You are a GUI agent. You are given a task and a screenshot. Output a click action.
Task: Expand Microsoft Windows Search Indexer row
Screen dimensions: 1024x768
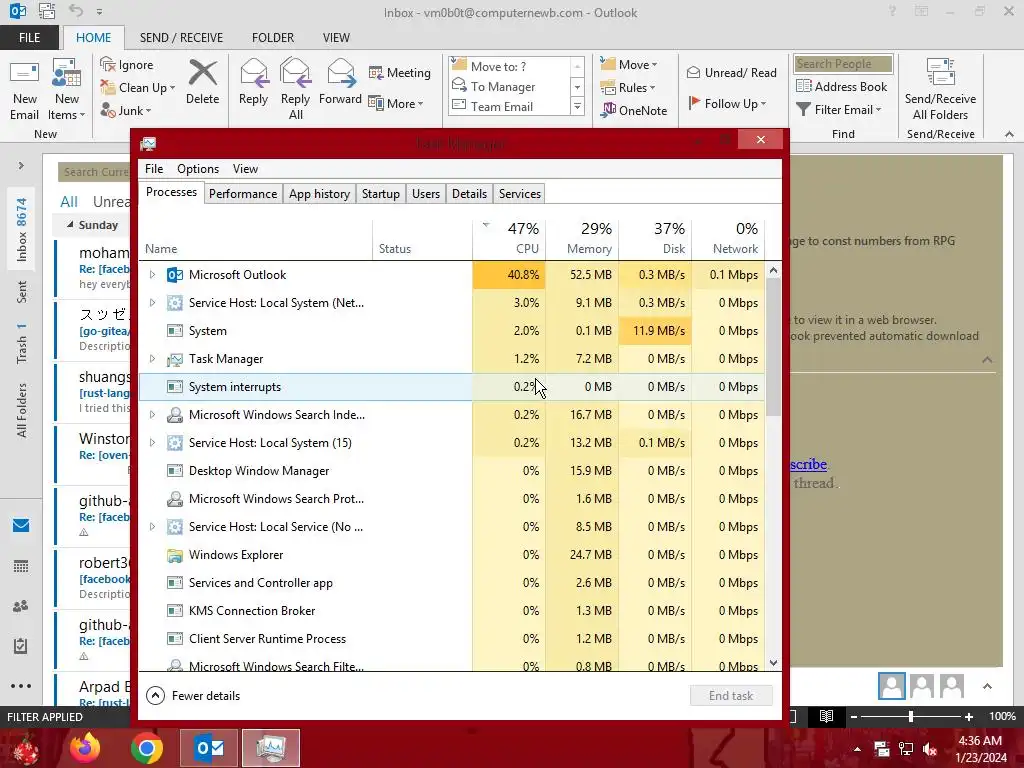click(152, 415)
